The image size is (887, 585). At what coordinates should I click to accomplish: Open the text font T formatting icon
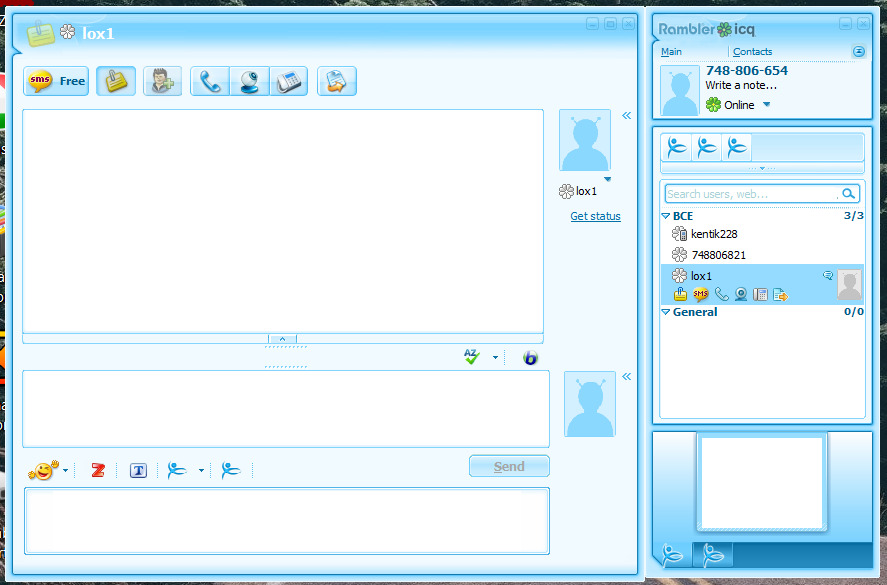pyautogui.click(x=139, y=470)
